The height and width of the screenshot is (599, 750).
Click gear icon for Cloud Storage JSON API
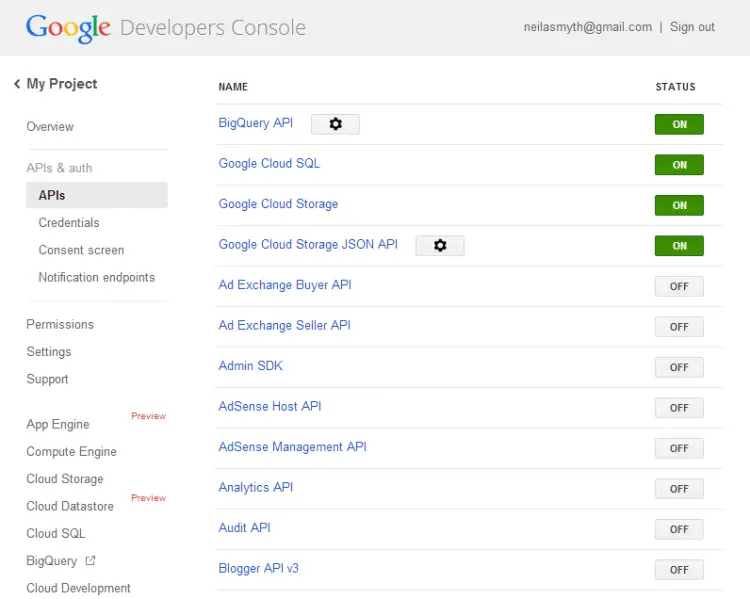click(x=440, y=245)
